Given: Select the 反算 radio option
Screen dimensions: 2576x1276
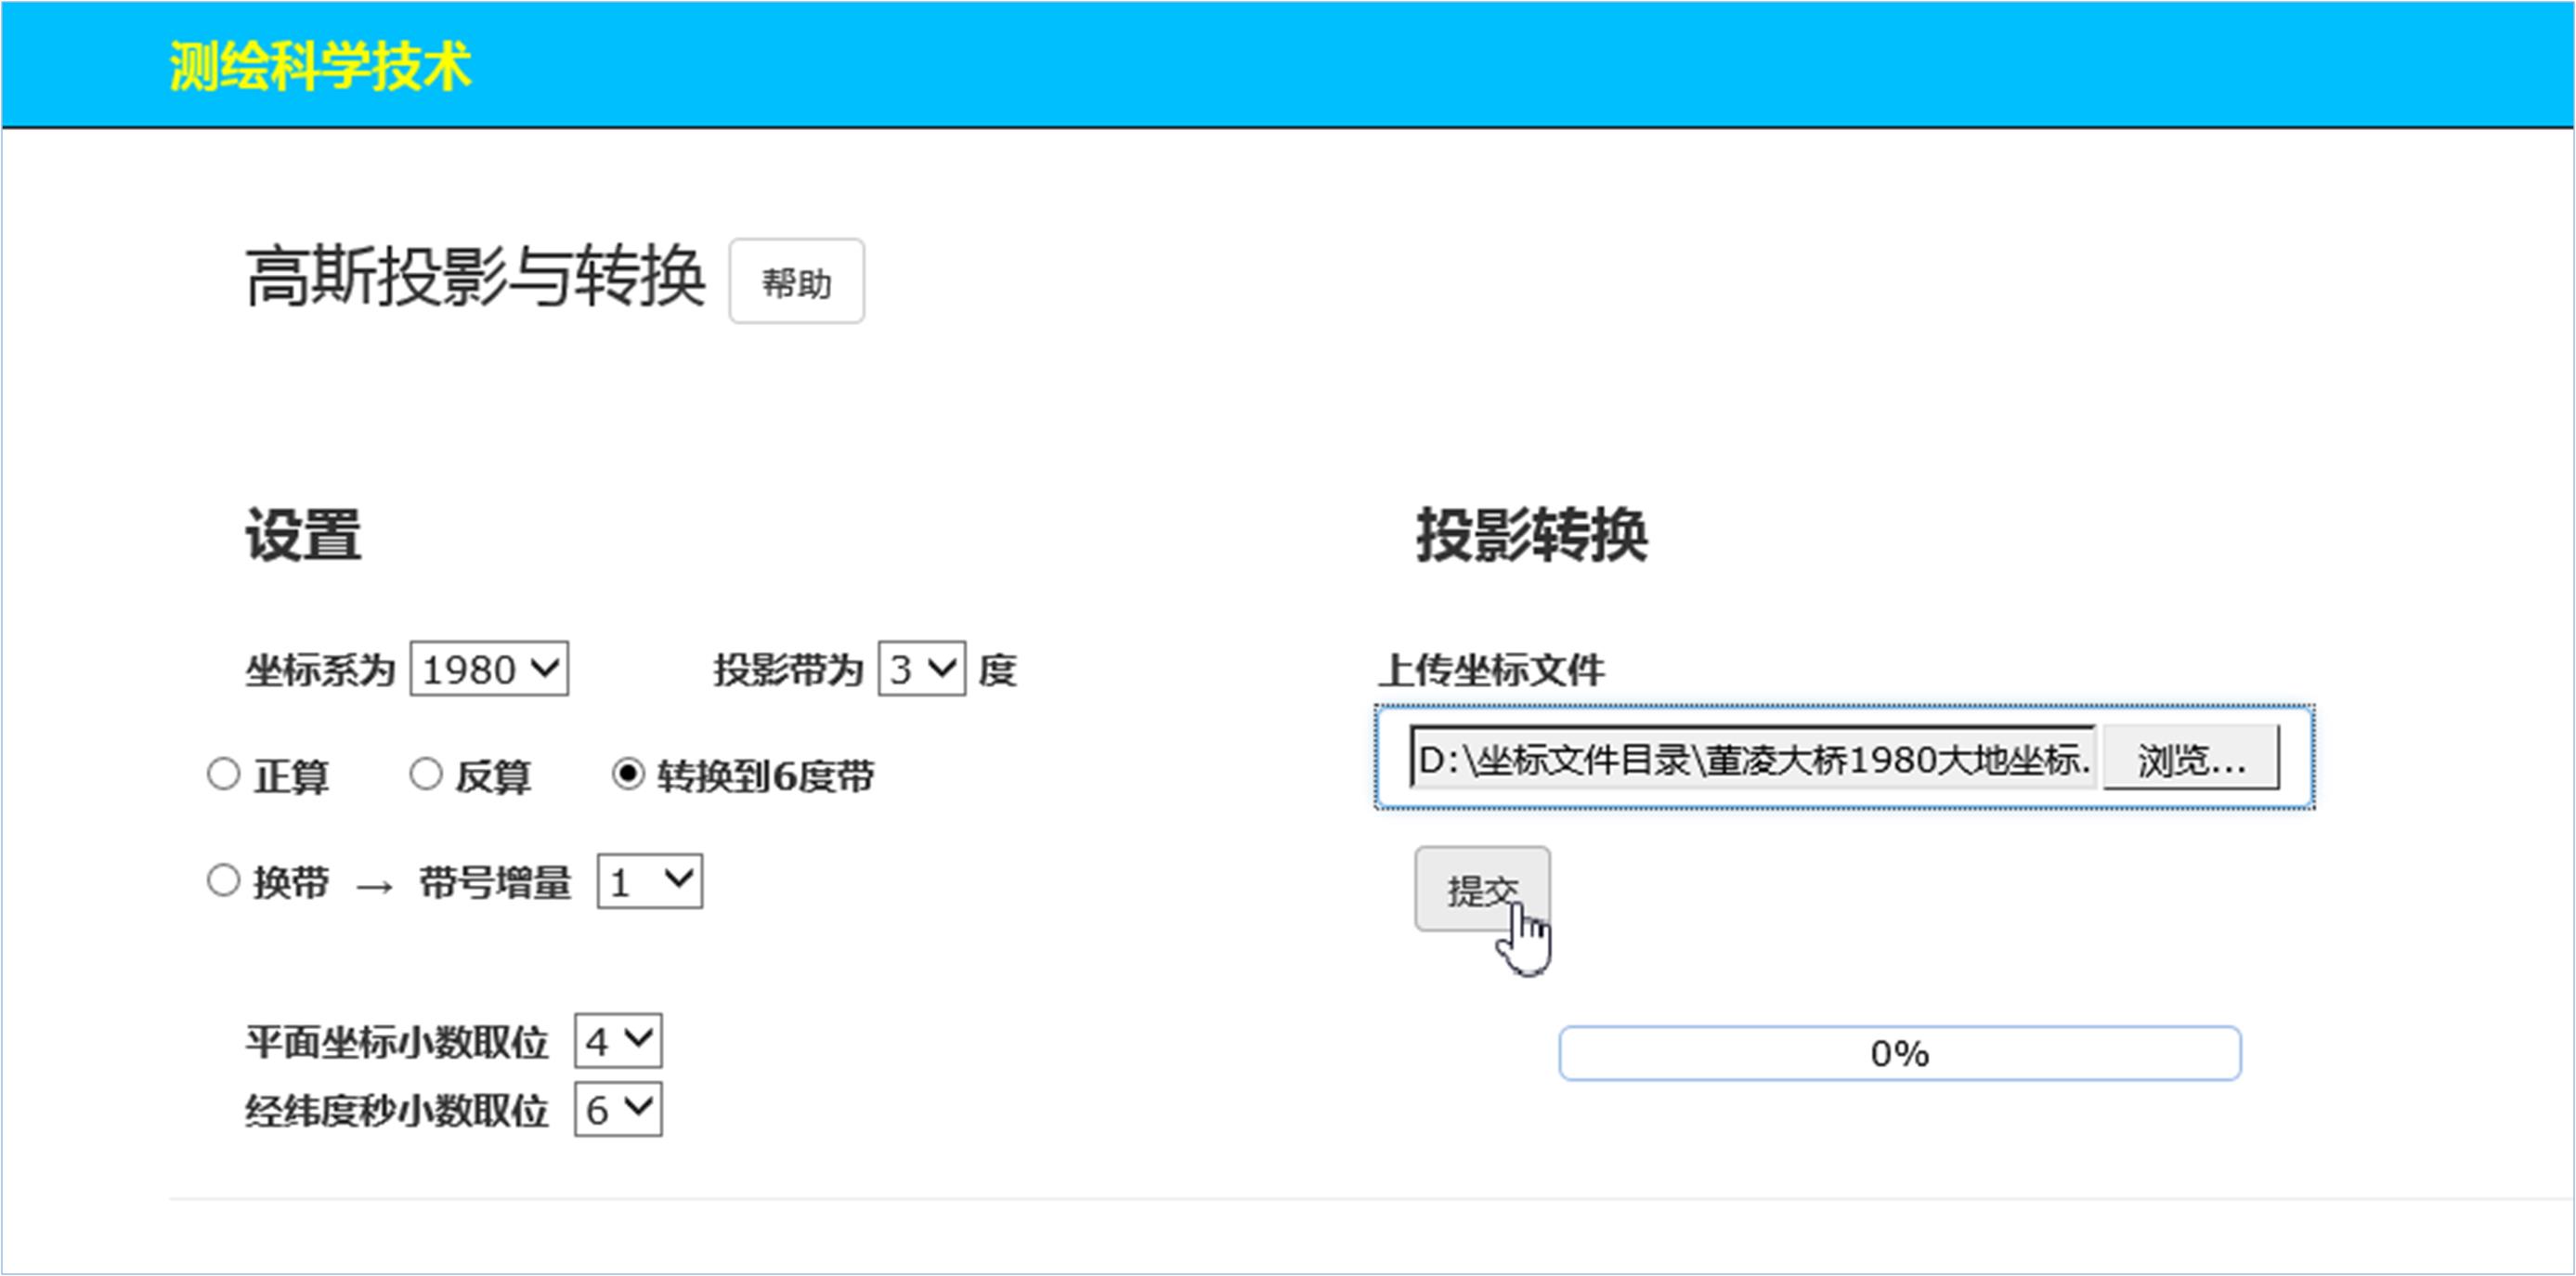Looking at the screenshot, I should [x=426, y=774].
